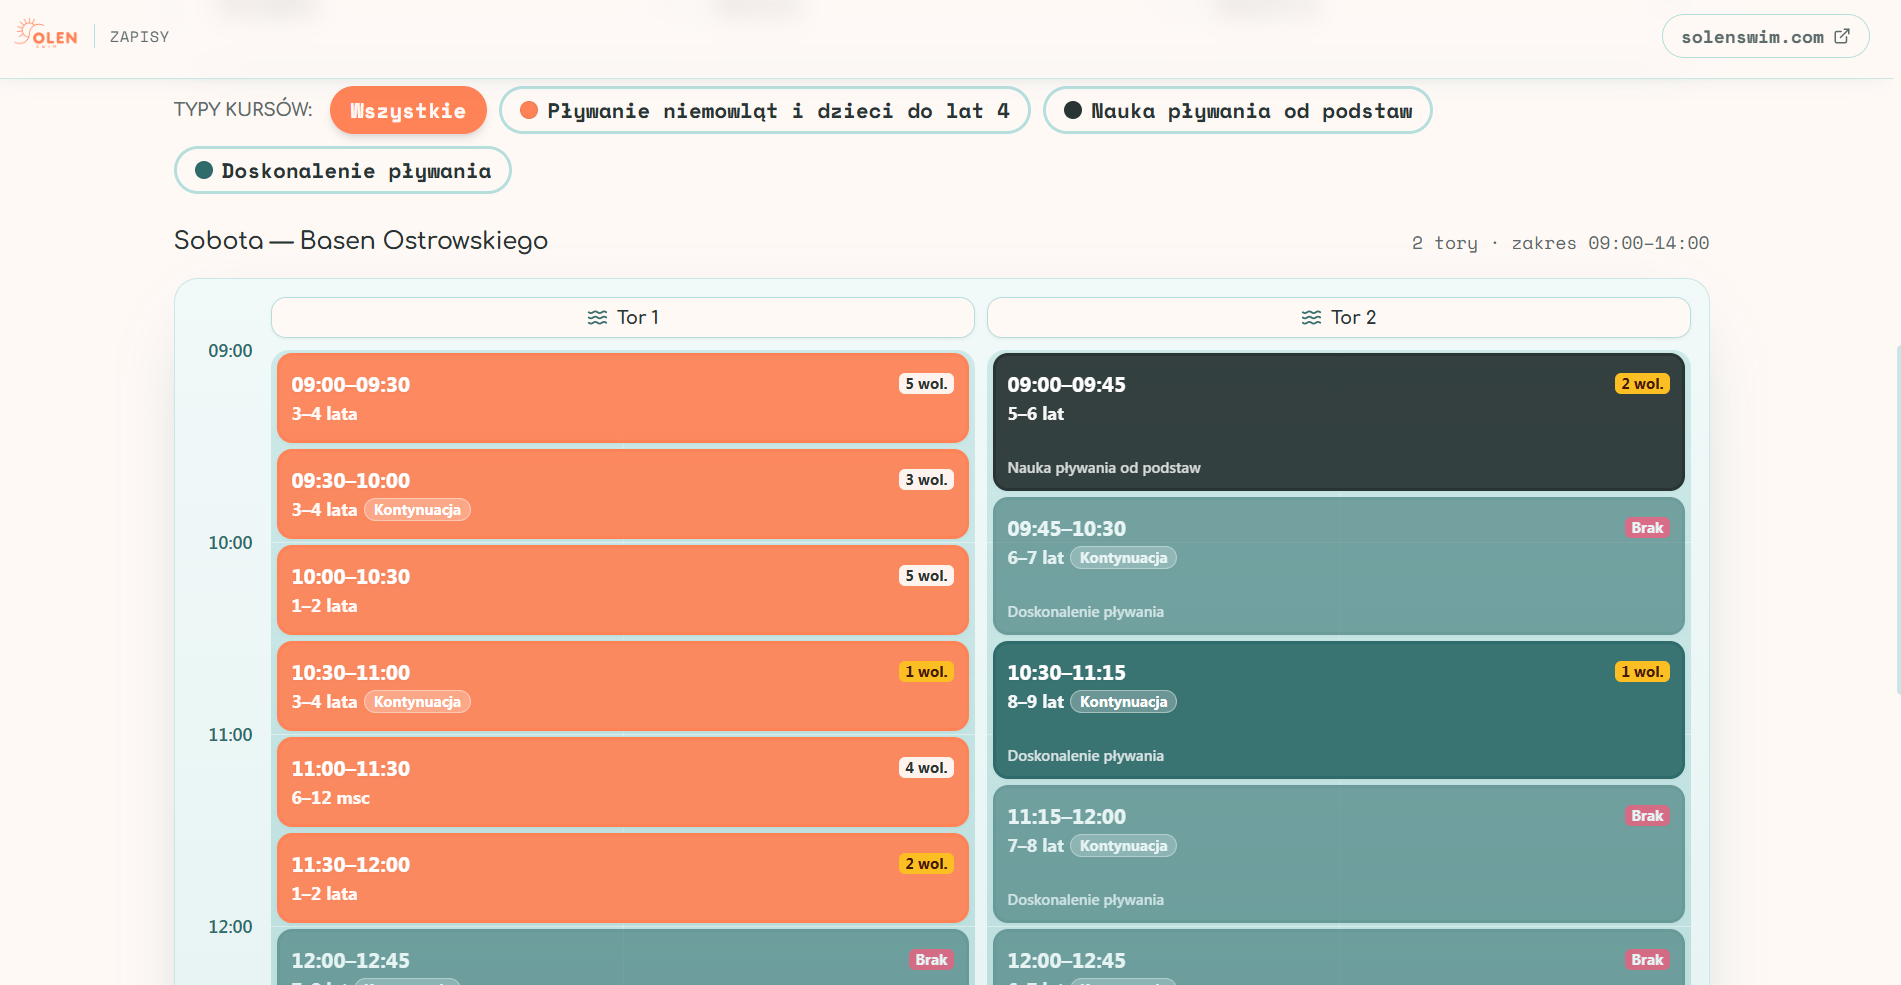Click the 'Sobota — Basen Ostrowskiego' heading

point(361,240)
